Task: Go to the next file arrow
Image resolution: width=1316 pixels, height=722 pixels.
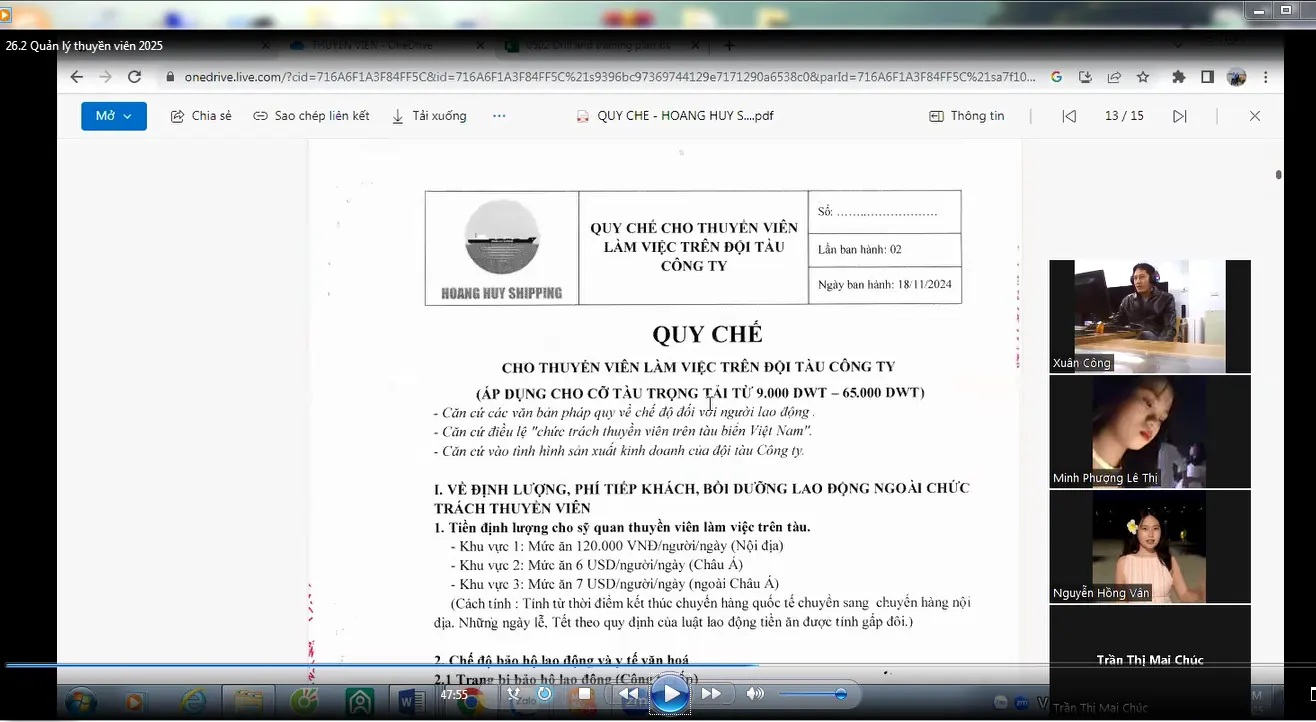Action: [1180, 116]
